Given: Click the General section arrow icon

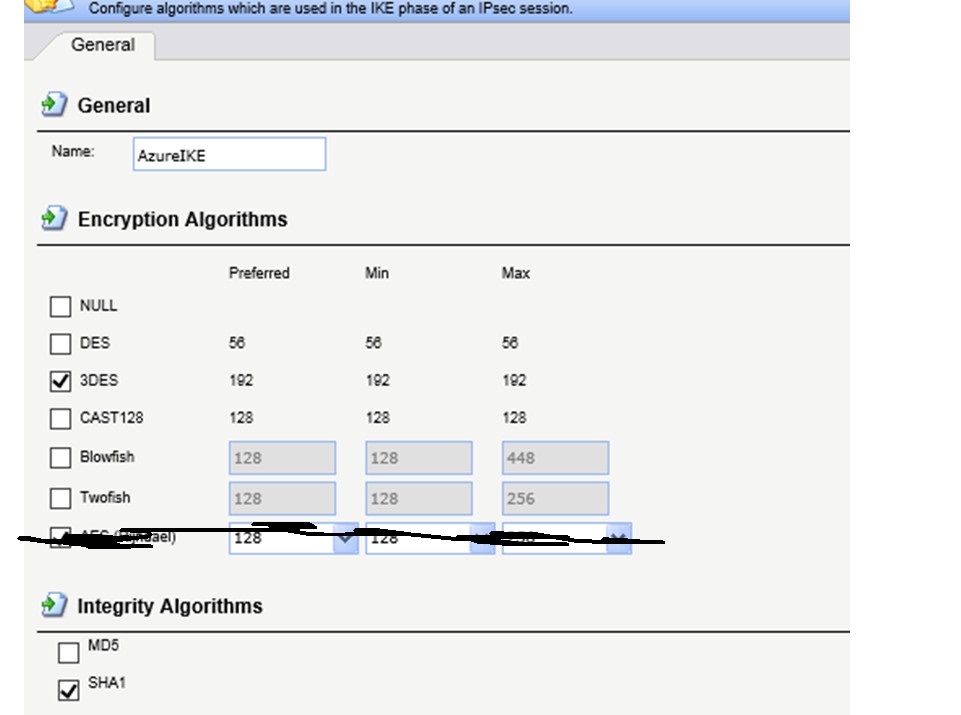Looking at the screenshot, I should (x=53, y=105).
